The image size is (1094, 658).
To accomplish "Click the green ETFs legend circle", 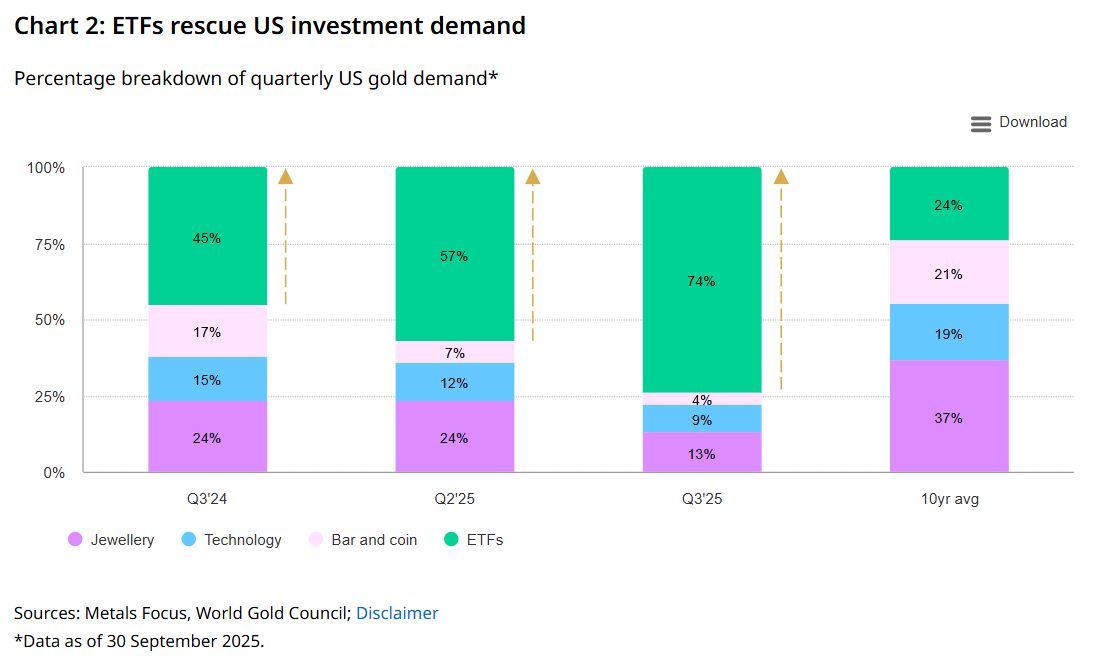I will [x=451, y=540].
